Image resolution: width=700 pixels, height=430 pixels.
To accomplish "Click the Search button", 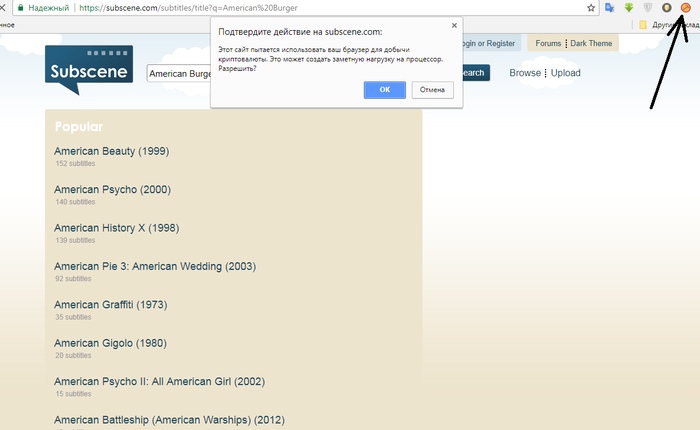I will coord(476,73).
